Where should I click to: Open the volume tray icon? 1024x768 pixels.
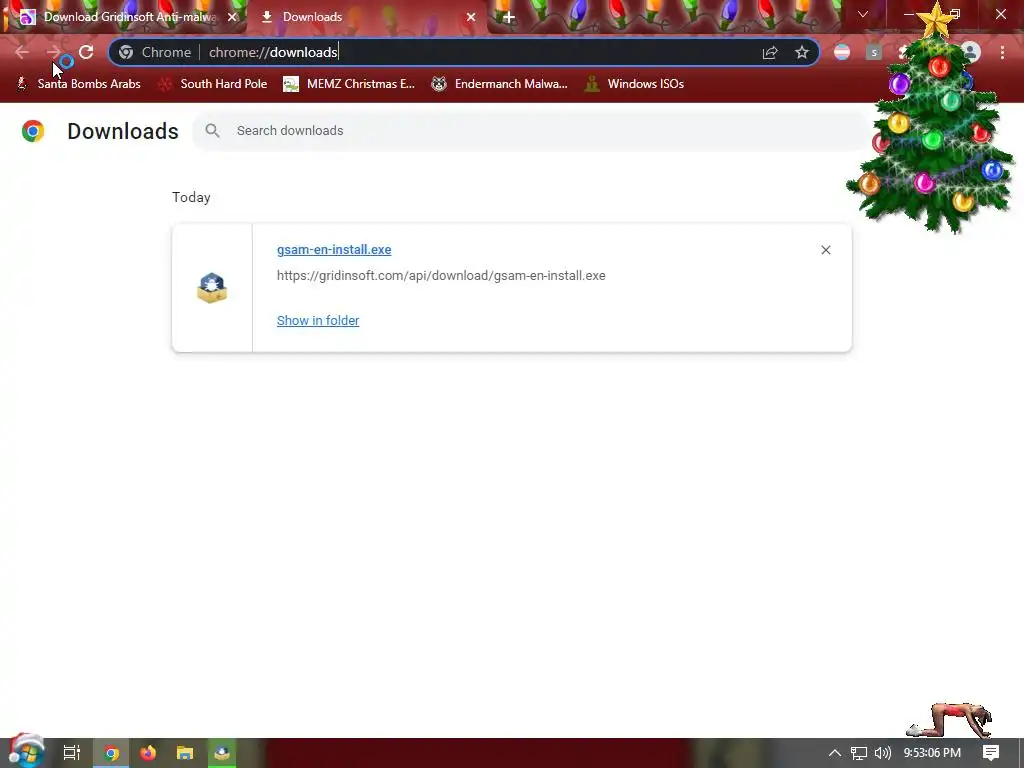click(x=883, y=753)
